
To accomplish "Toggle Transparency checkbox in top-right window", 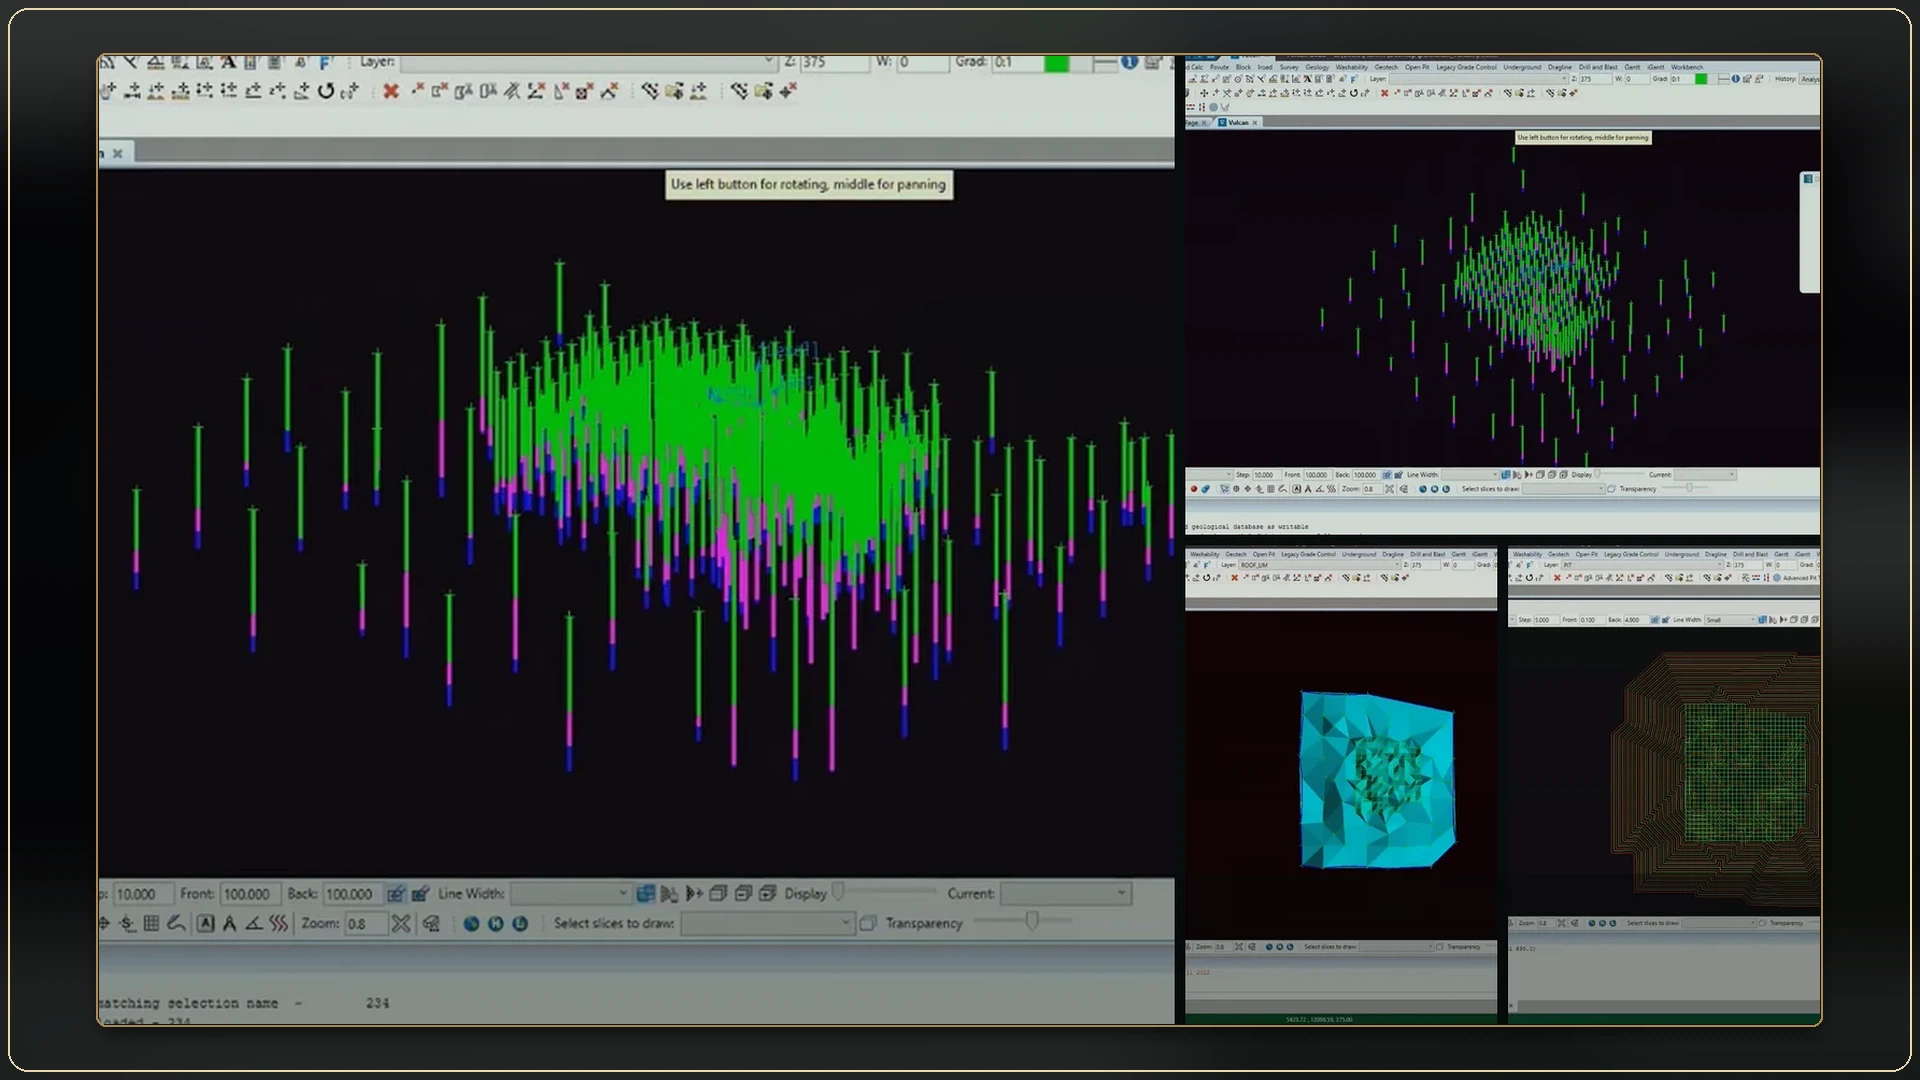I will (x=1611, y=489).
